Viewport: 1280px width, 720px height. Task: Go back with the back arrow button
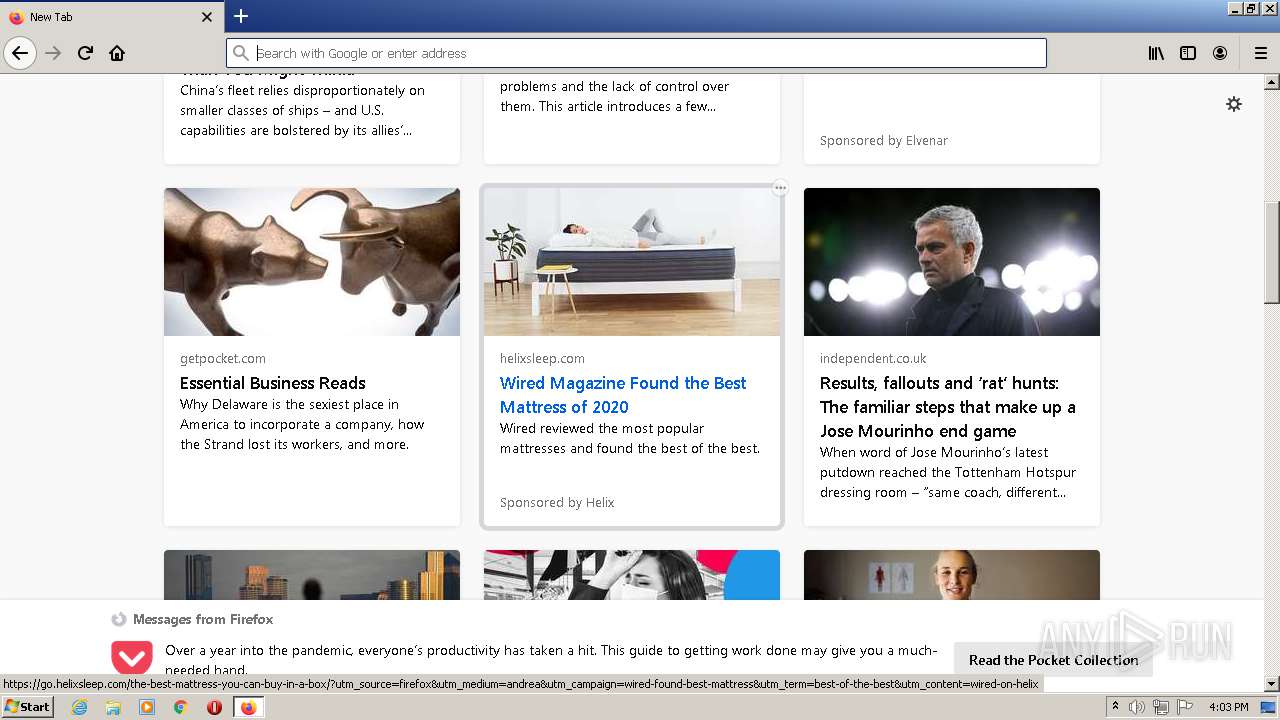(x=20, y=53)
